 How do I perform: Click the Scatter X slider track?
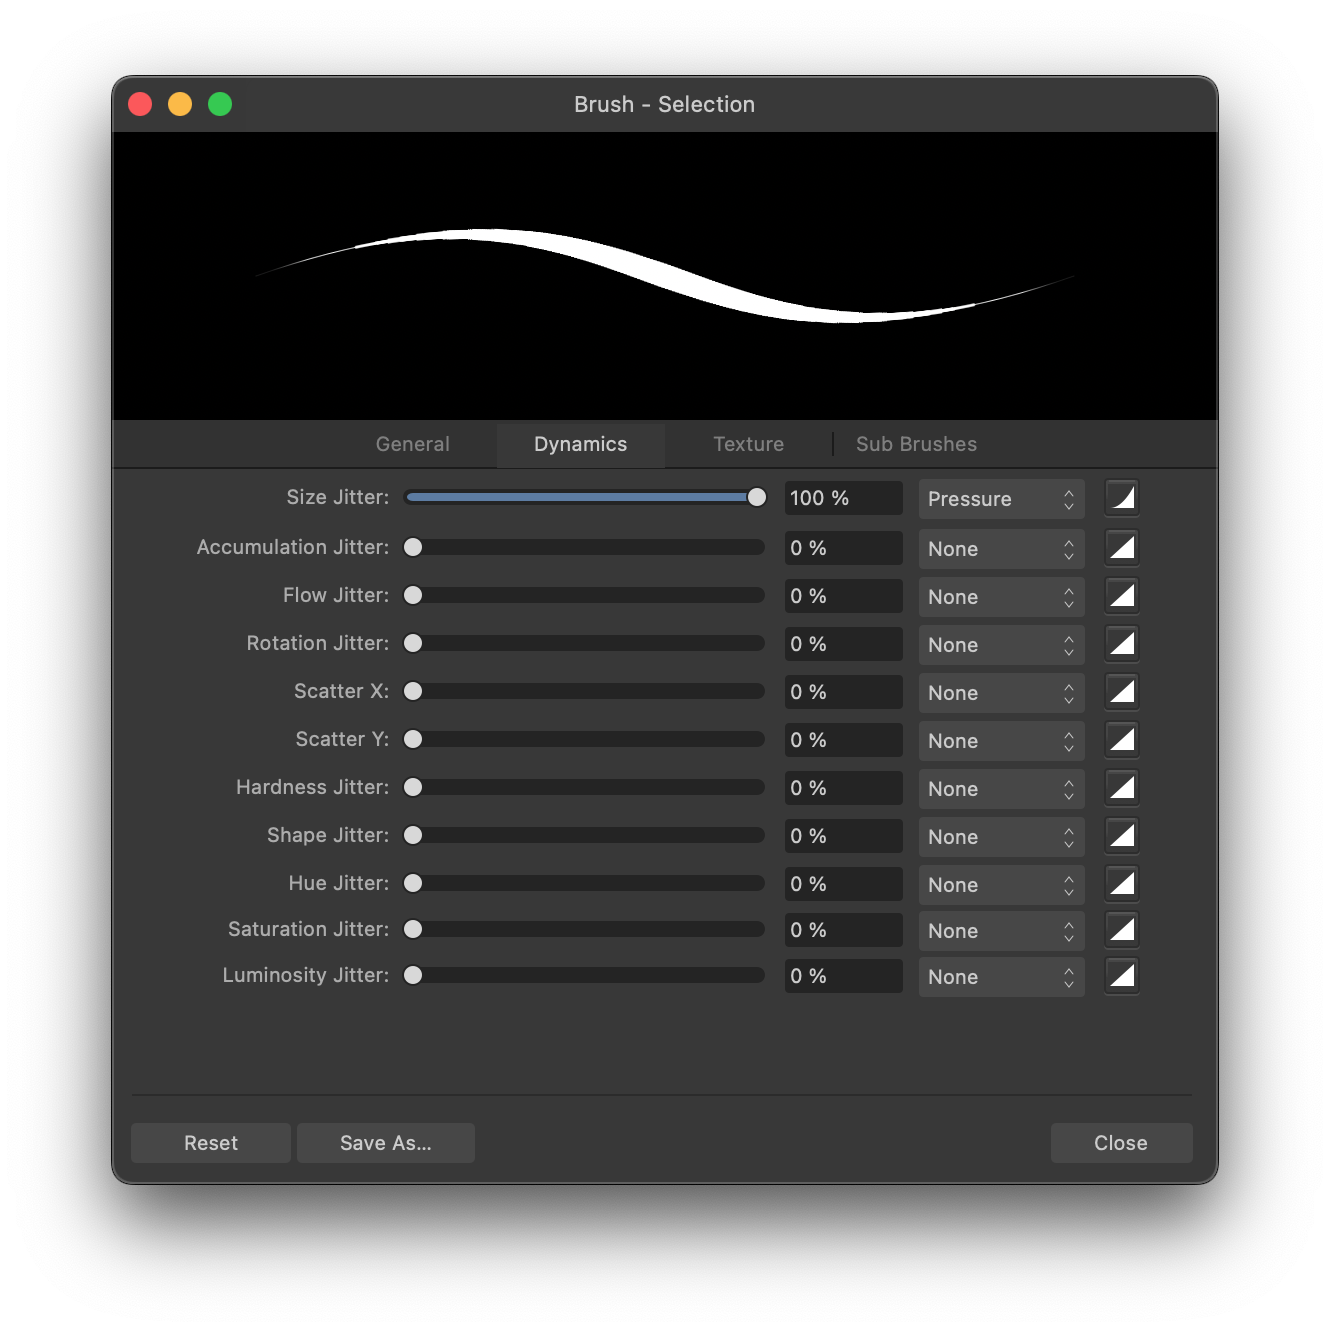[585, 691]
